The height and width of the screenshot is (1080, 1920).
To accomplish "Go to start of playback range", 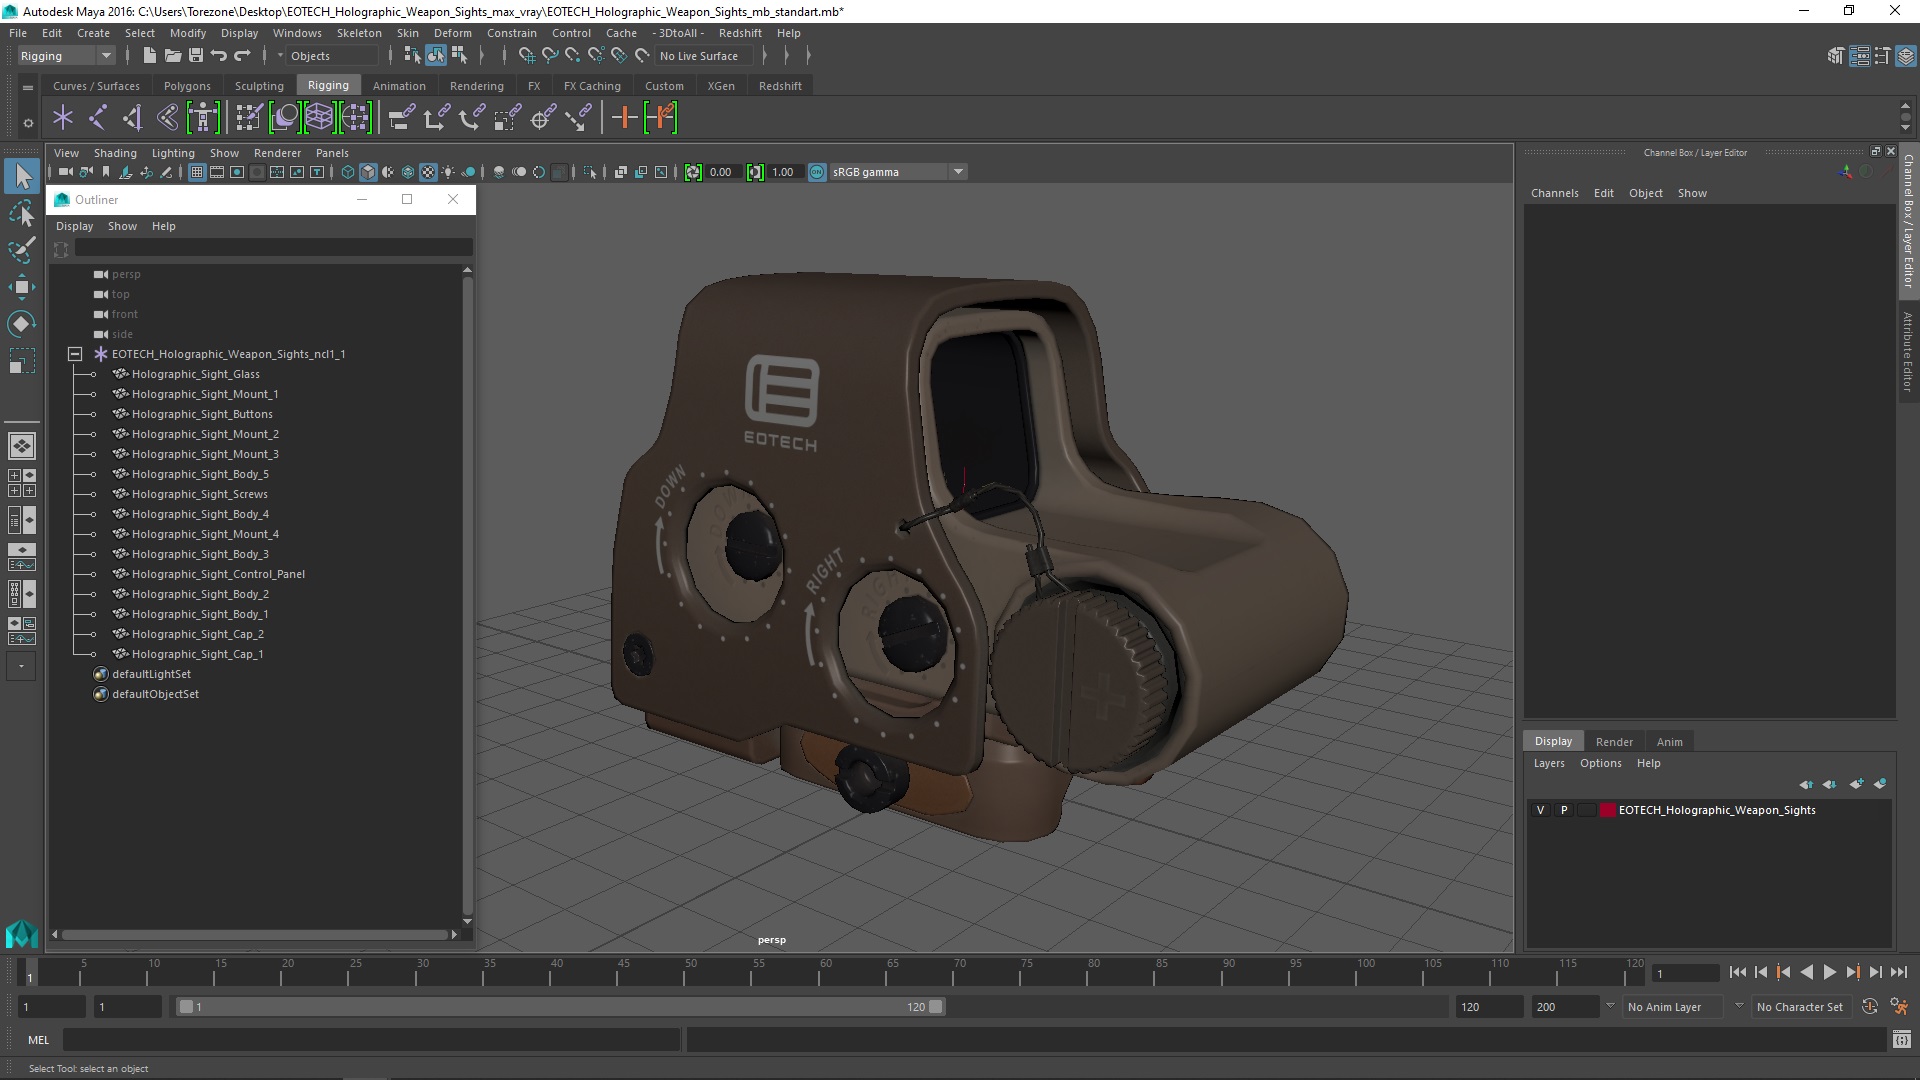I will [1737, 972].
